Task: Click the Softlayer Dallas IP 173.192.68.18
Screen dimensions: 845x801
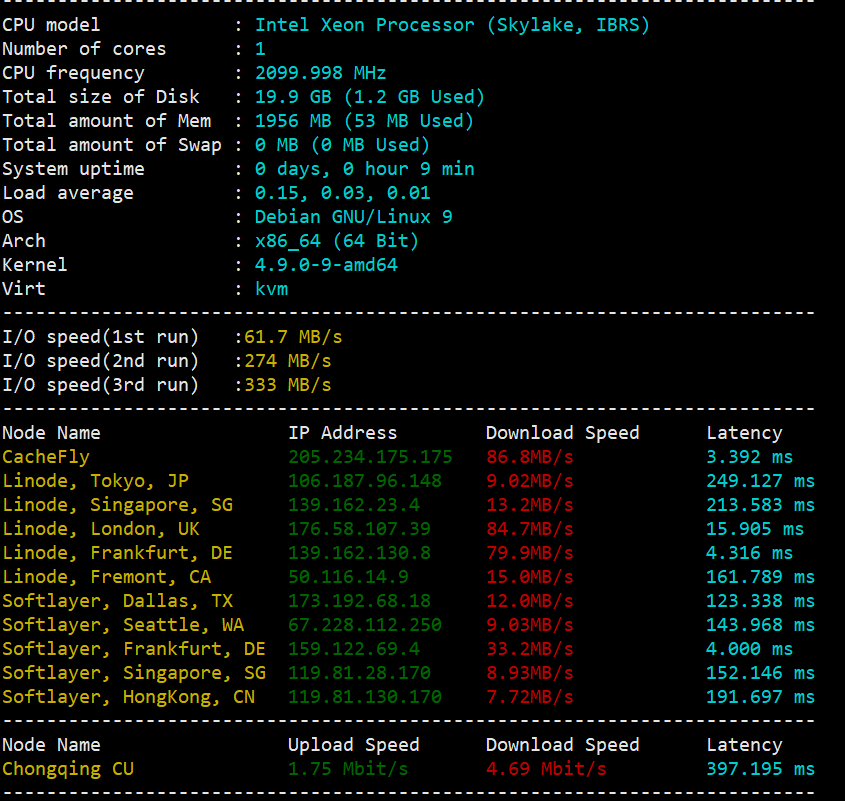Action: [359, 601]
